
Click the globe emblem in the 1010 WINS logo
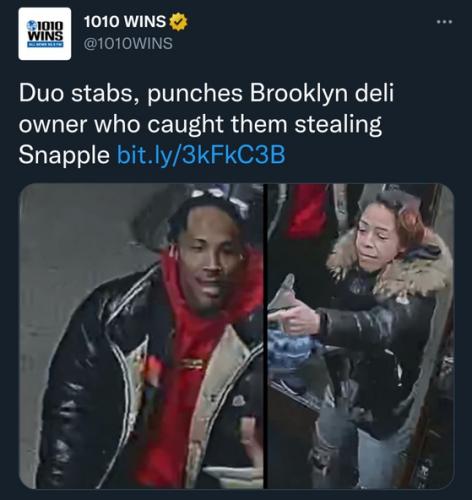32,25
